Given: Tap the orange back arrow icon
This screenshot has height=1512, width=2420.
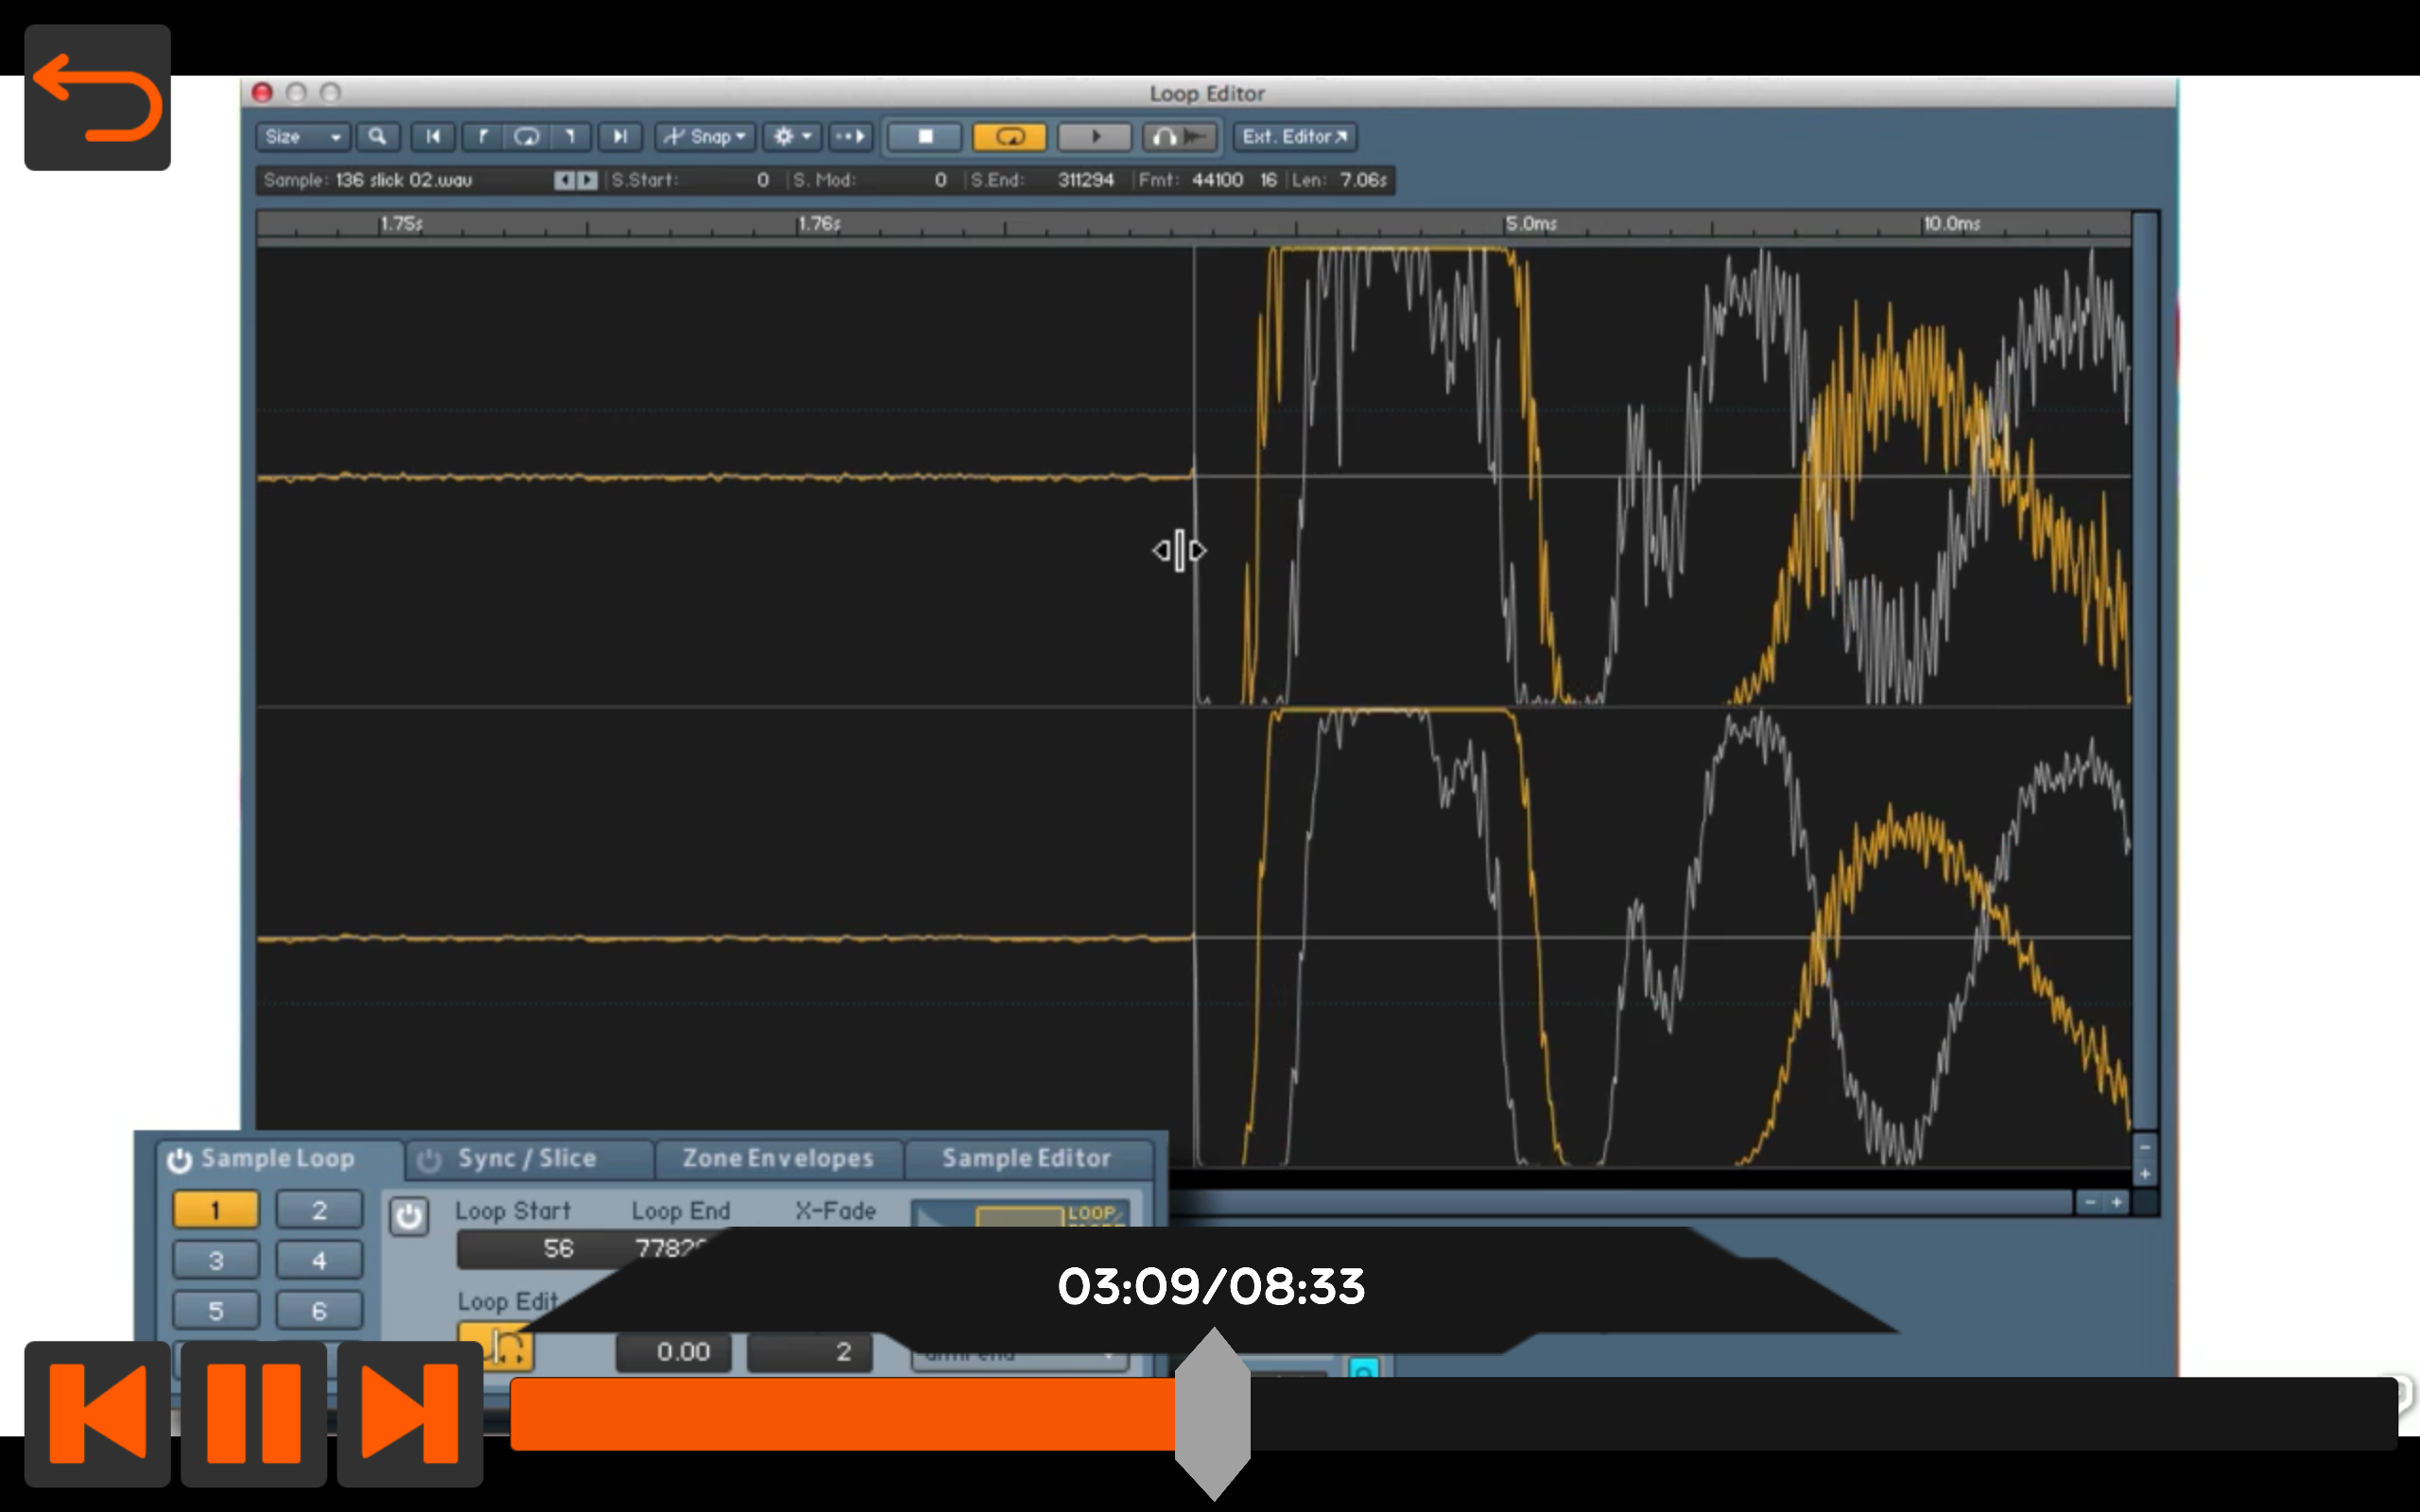Looking at the screenshot, I should point(97,98).
